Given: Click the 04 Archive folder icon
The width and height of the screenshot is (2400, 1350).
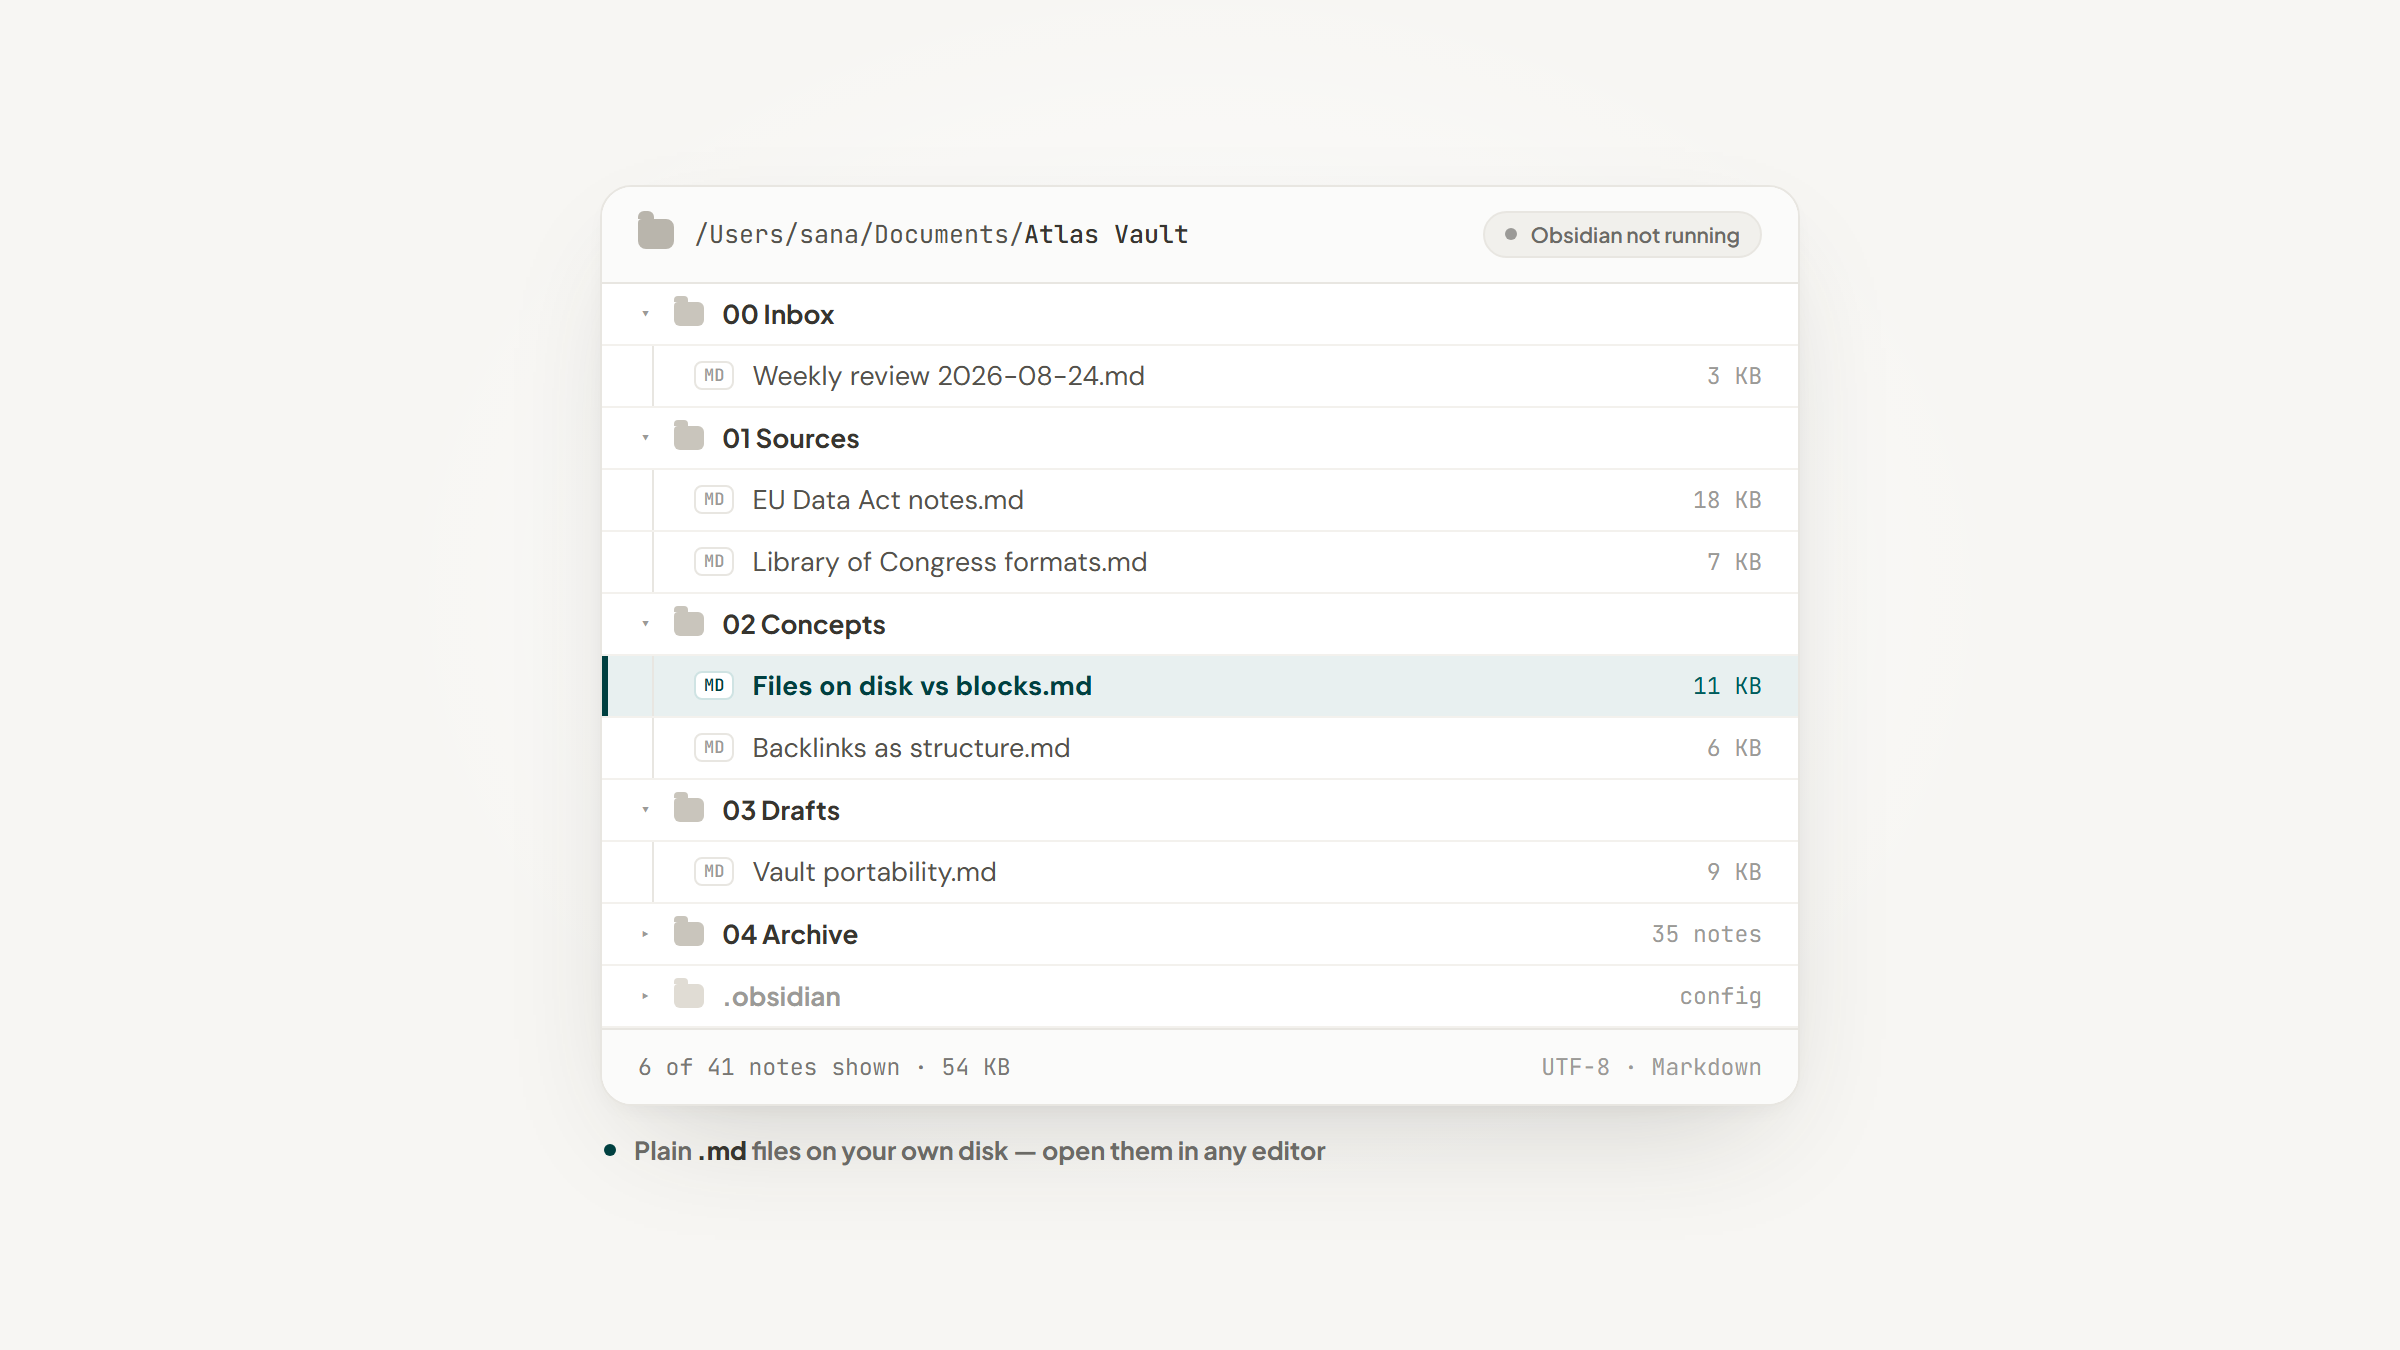Looking at the screenshot, I should click(x=689, y=932).
